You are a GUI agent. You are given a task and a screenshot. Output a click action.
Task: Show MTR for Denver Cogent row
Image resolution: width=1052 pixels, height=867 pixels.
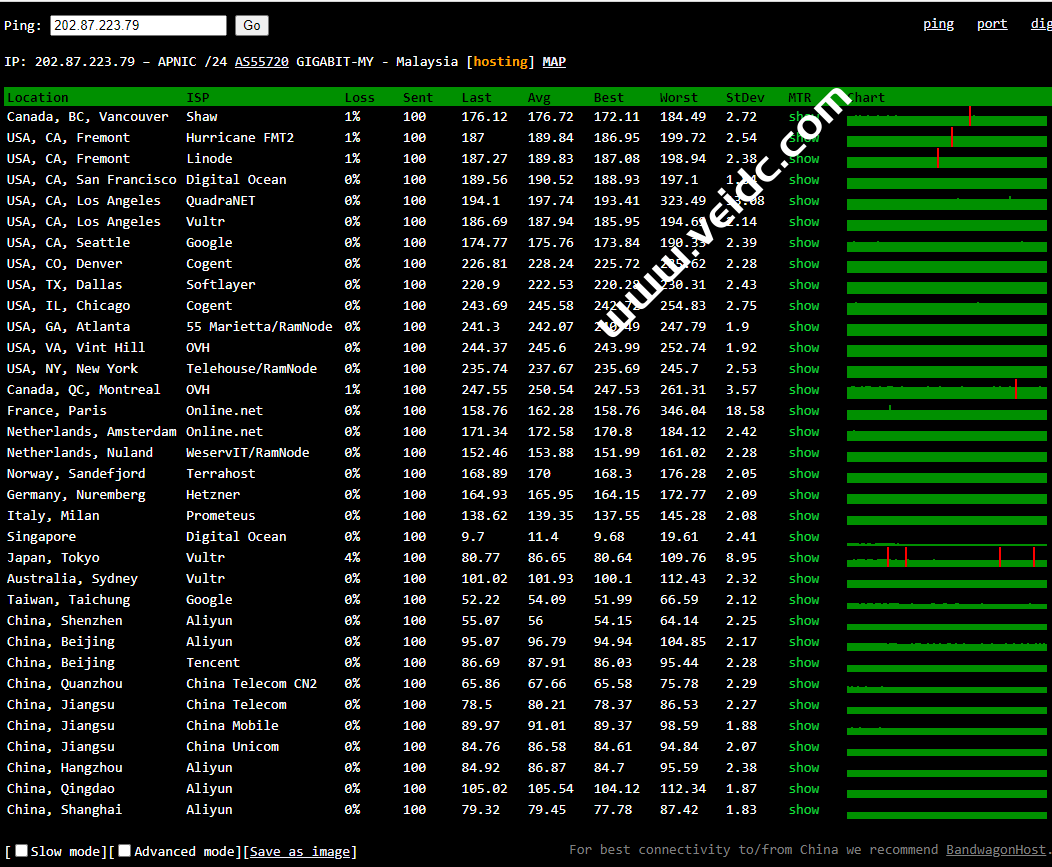tap(804, 264)
